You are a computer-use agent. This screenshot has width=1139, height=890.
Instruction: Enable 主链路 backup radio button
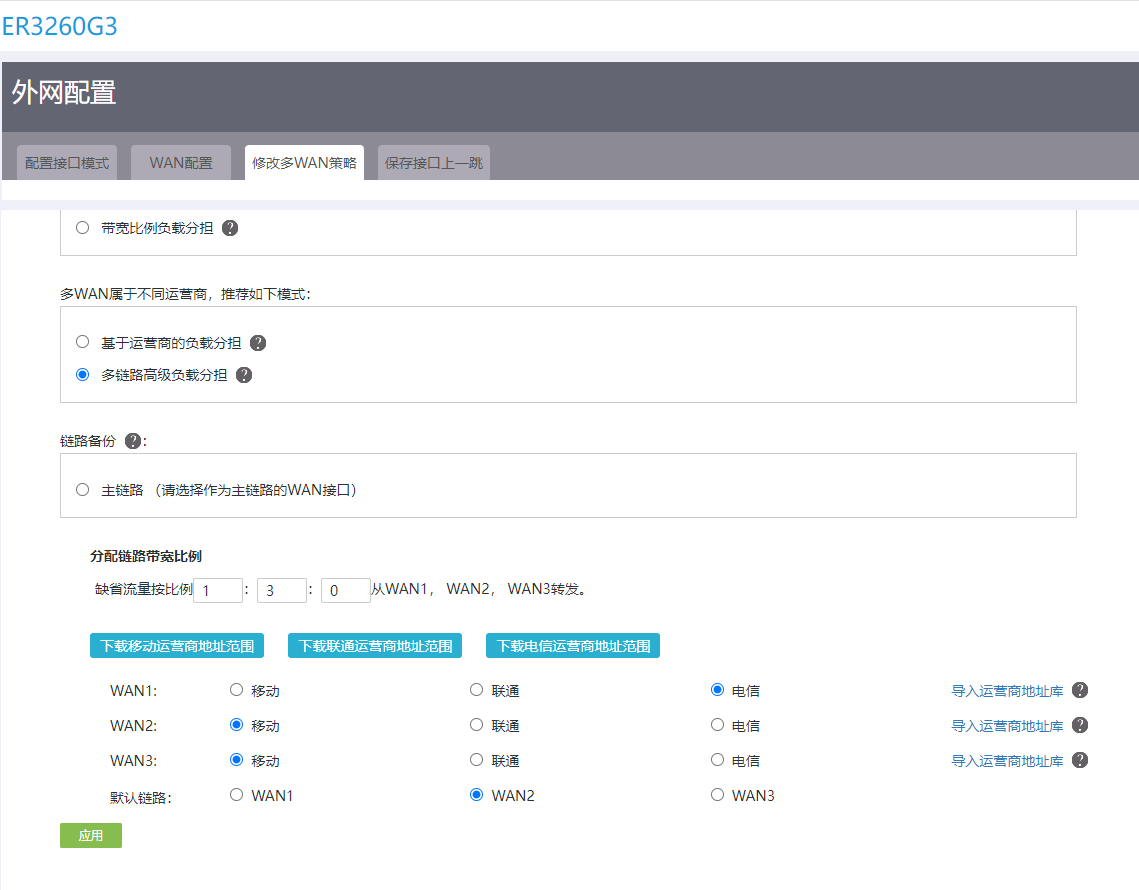click(x=83, y=490)
